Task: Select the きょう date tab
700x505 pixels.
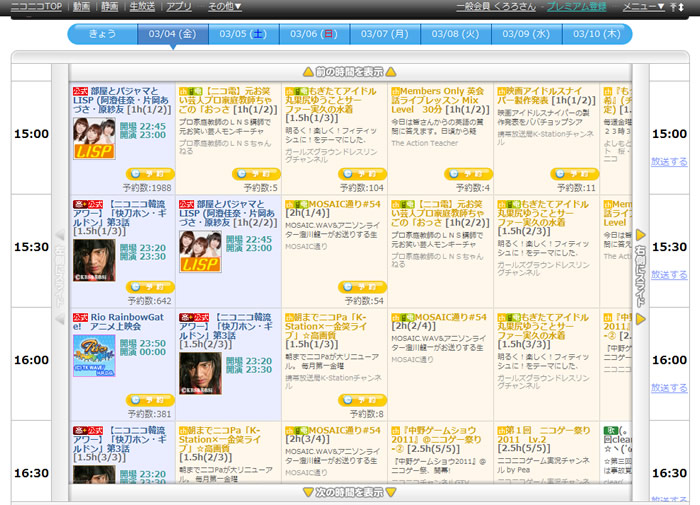Action: (x=103, y=34)
